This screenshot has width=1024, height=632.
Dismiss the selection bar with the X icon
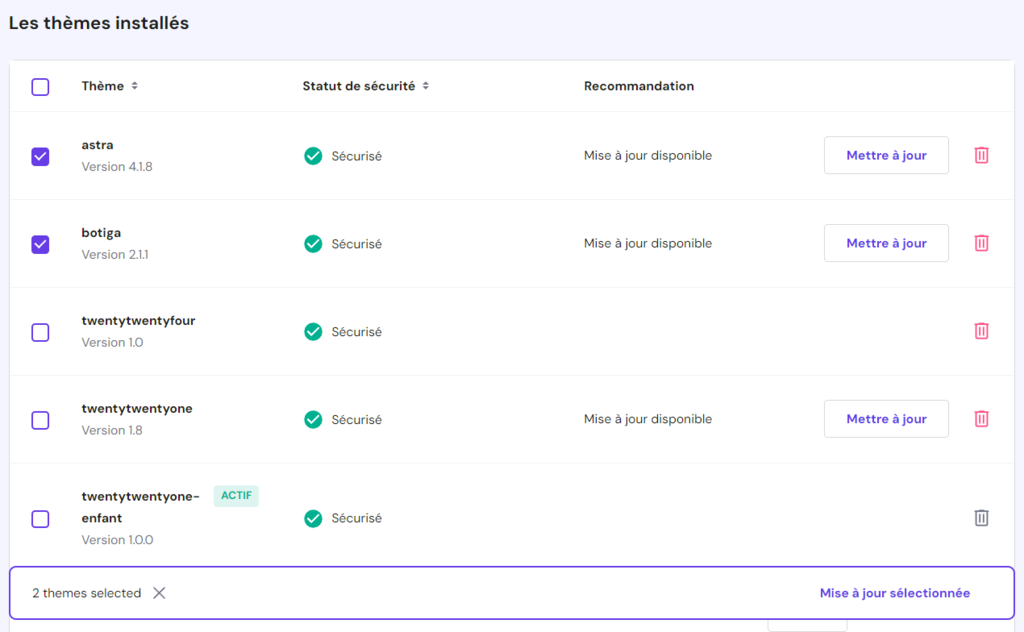point(159,593)
